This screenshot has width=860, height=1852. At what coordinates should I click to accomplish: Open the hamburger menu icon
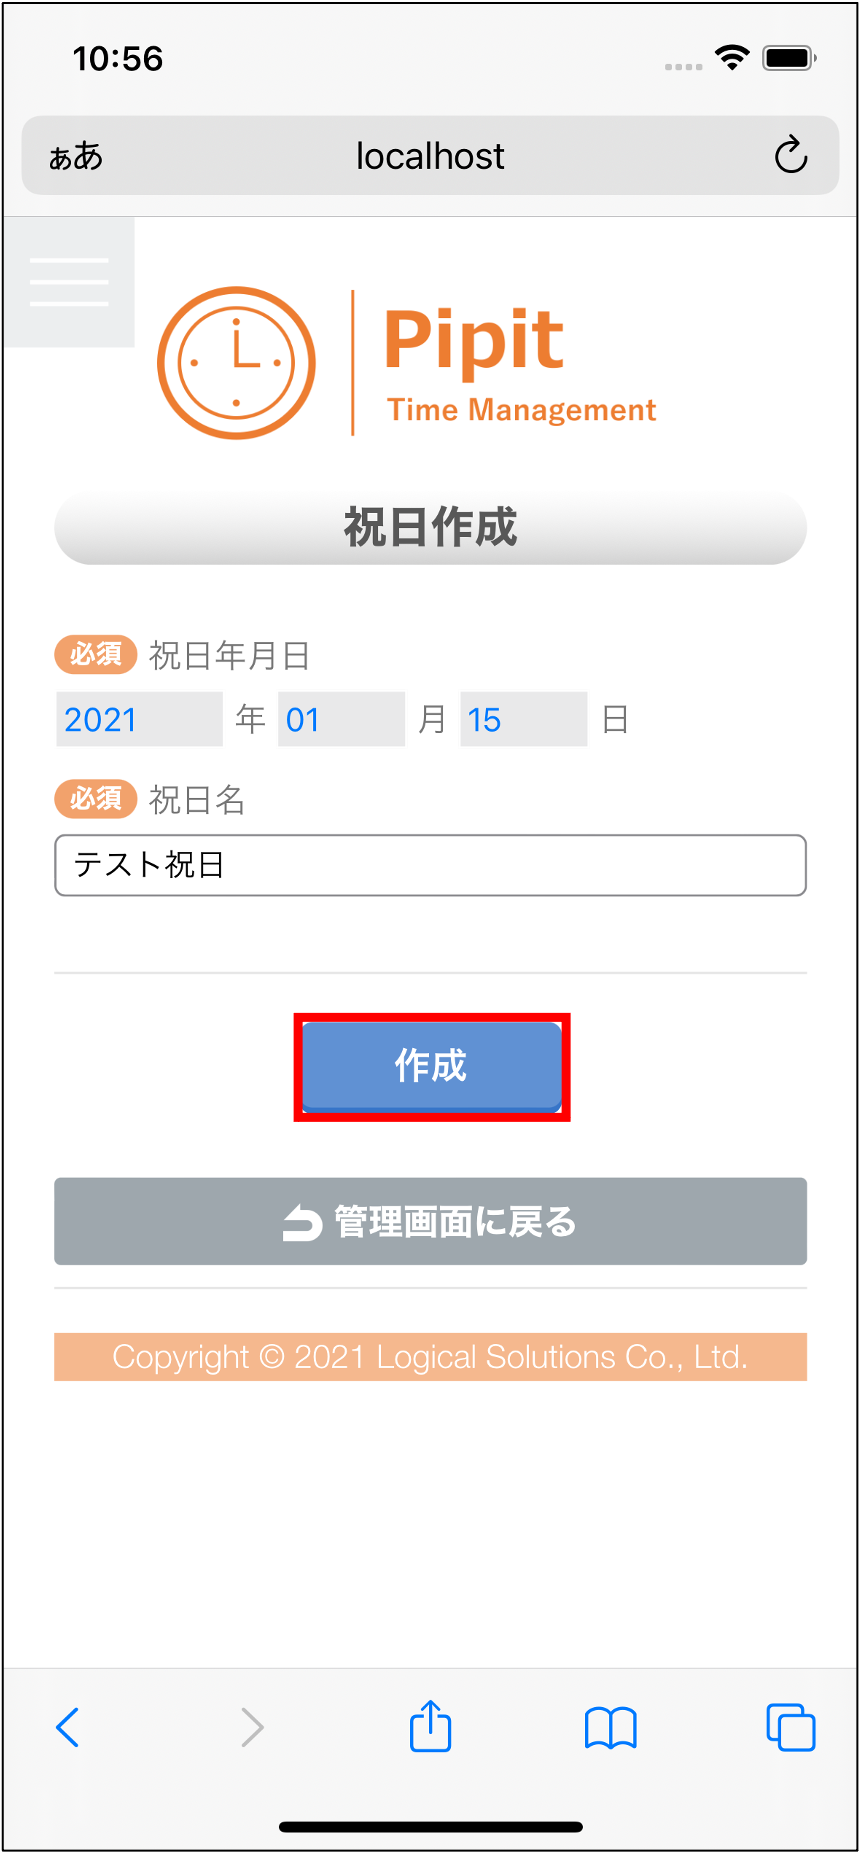(x=69, y=282)
